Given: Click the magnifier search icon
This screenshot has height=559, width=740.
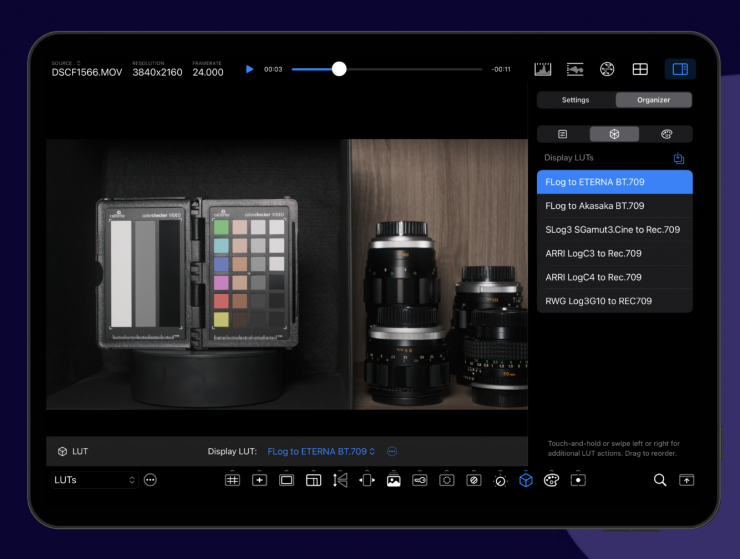Looking at the screenshot, I should (x=660, y=480).
